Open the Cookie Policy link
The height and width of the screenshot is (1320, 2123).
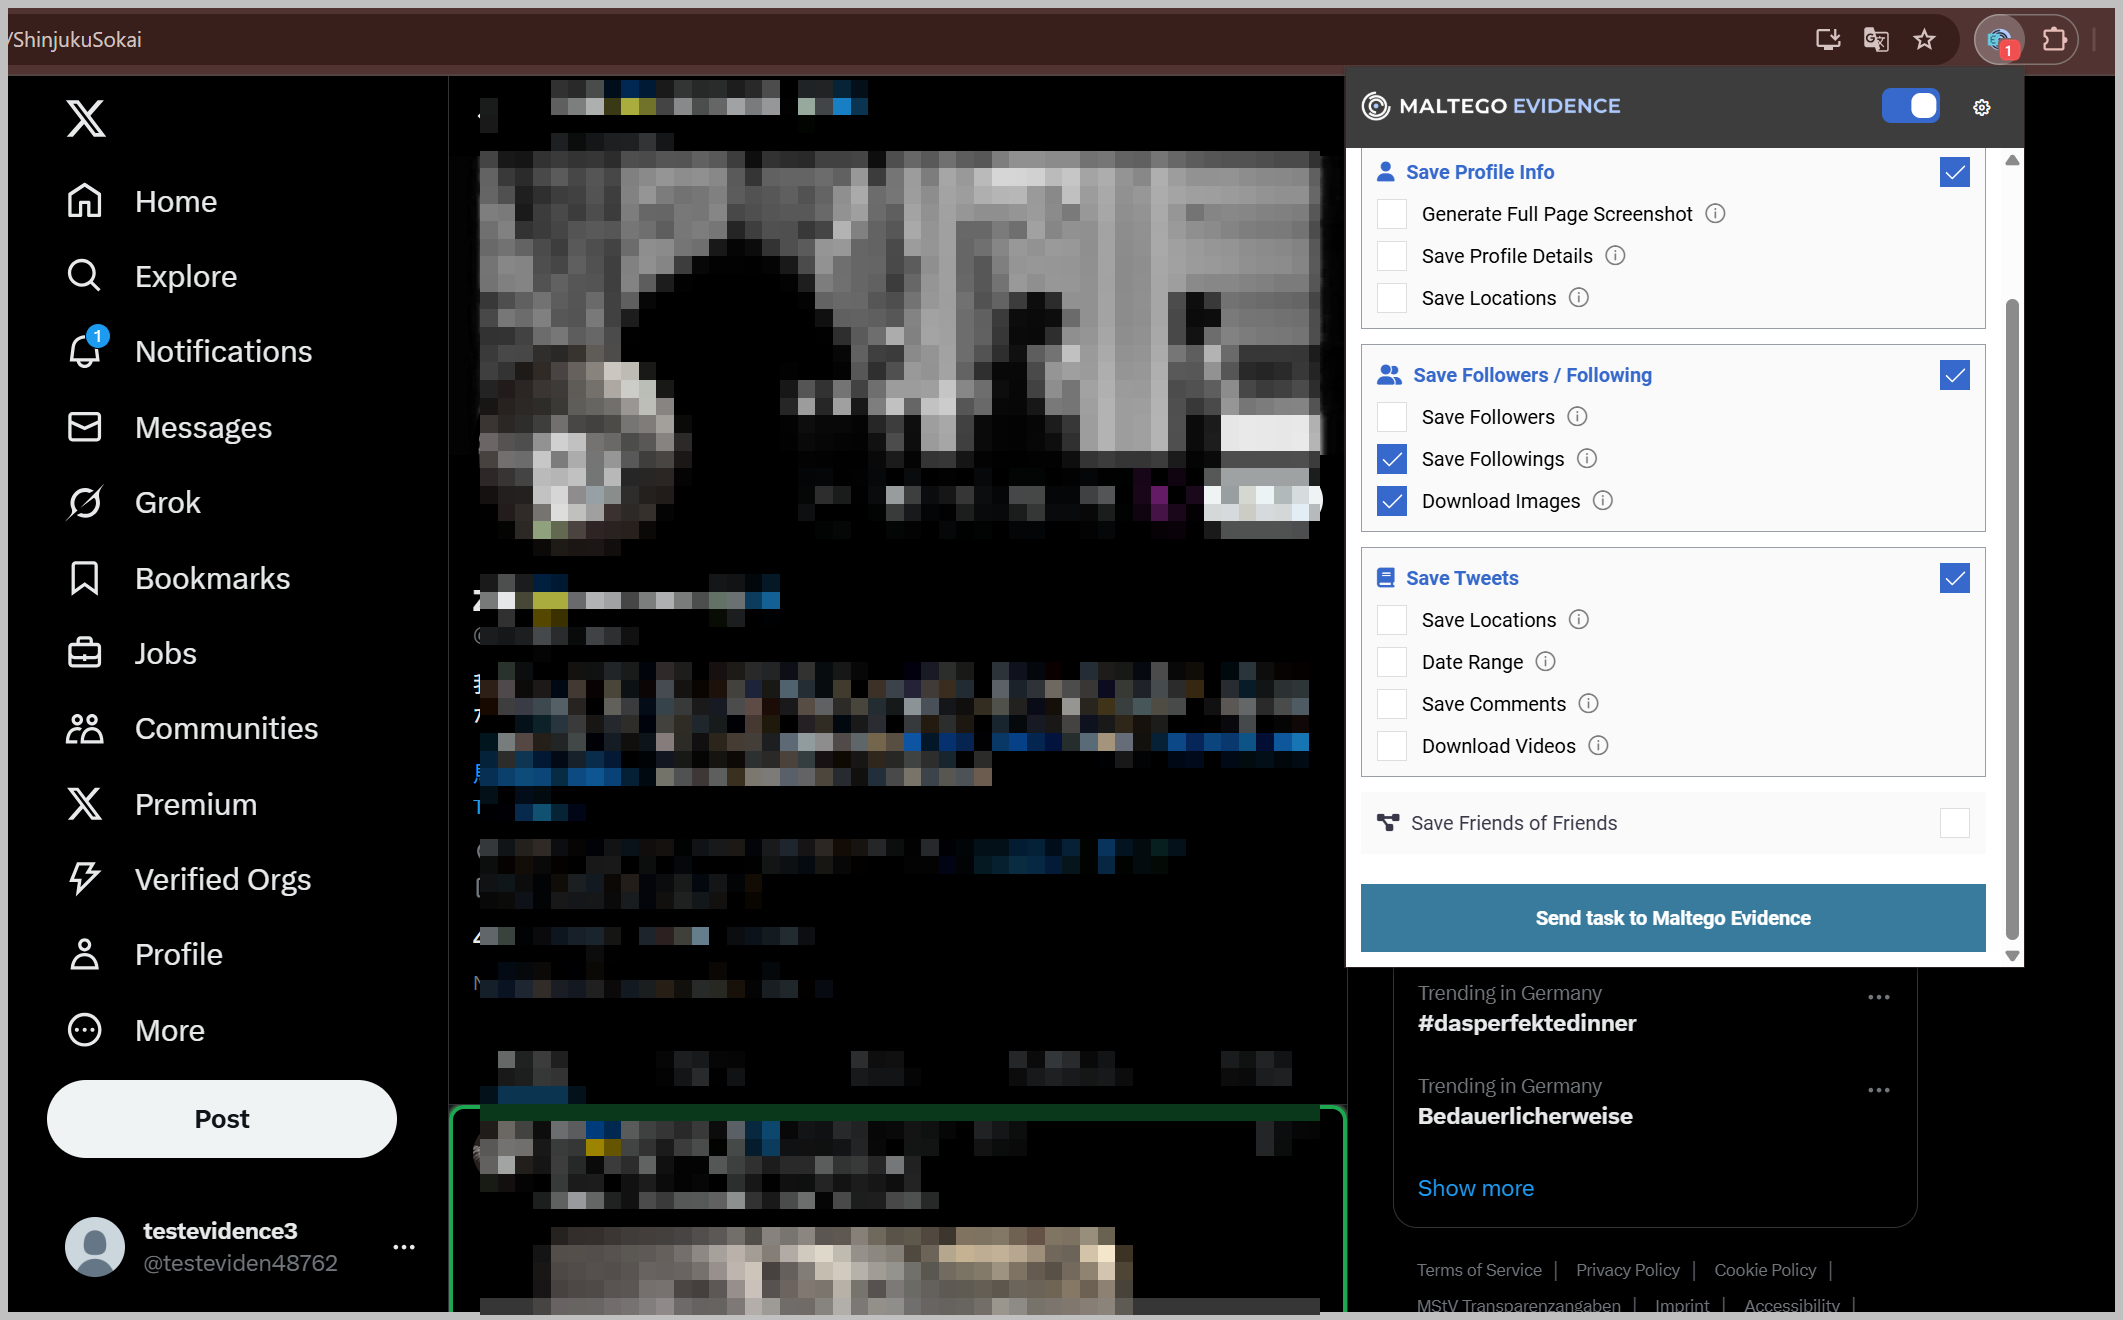coord(1765,1270)
